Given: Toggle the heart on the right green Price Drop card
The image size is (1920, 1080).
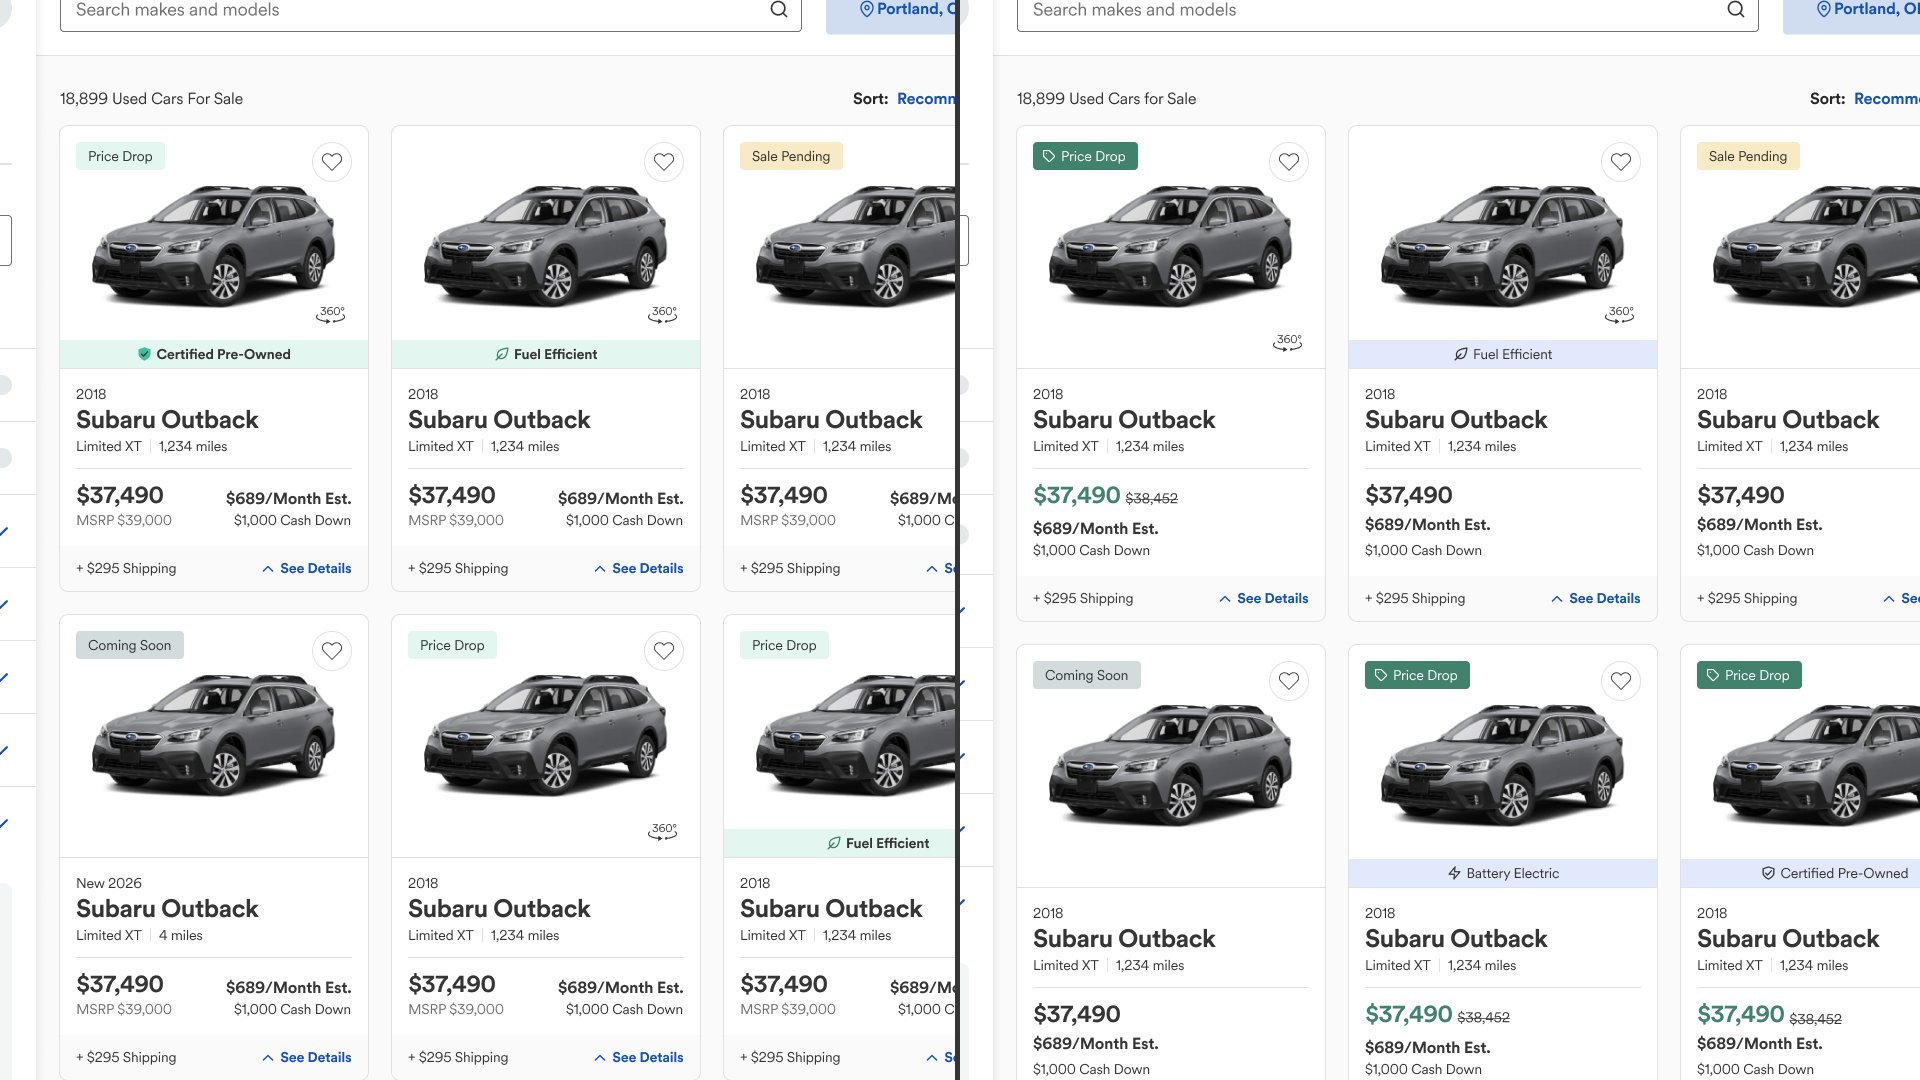Looking at the screenshot, I should 1289,162.
